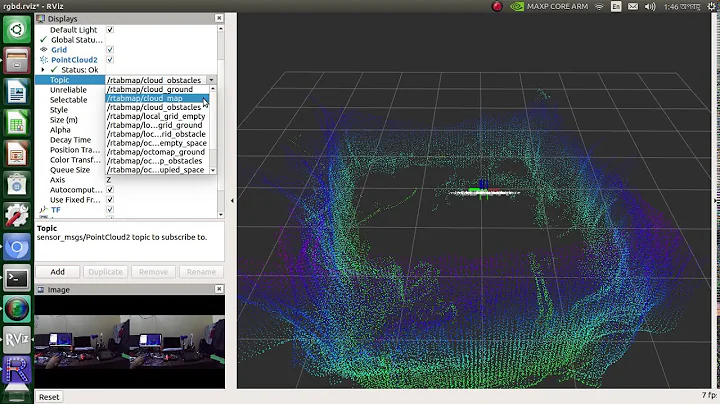Switch to the RViz dock icon

[x=17, y=340]
